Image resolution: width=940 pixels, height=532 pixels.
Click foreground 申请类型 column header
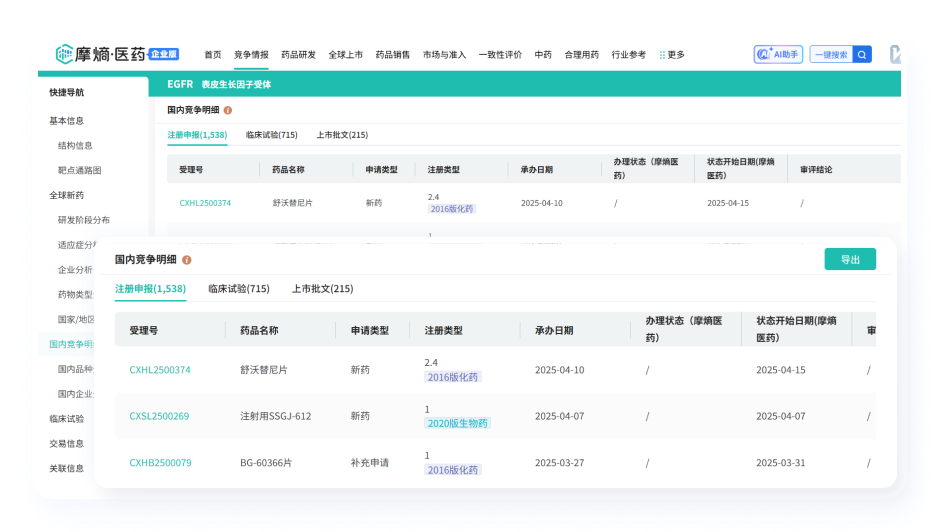[370, 330]
